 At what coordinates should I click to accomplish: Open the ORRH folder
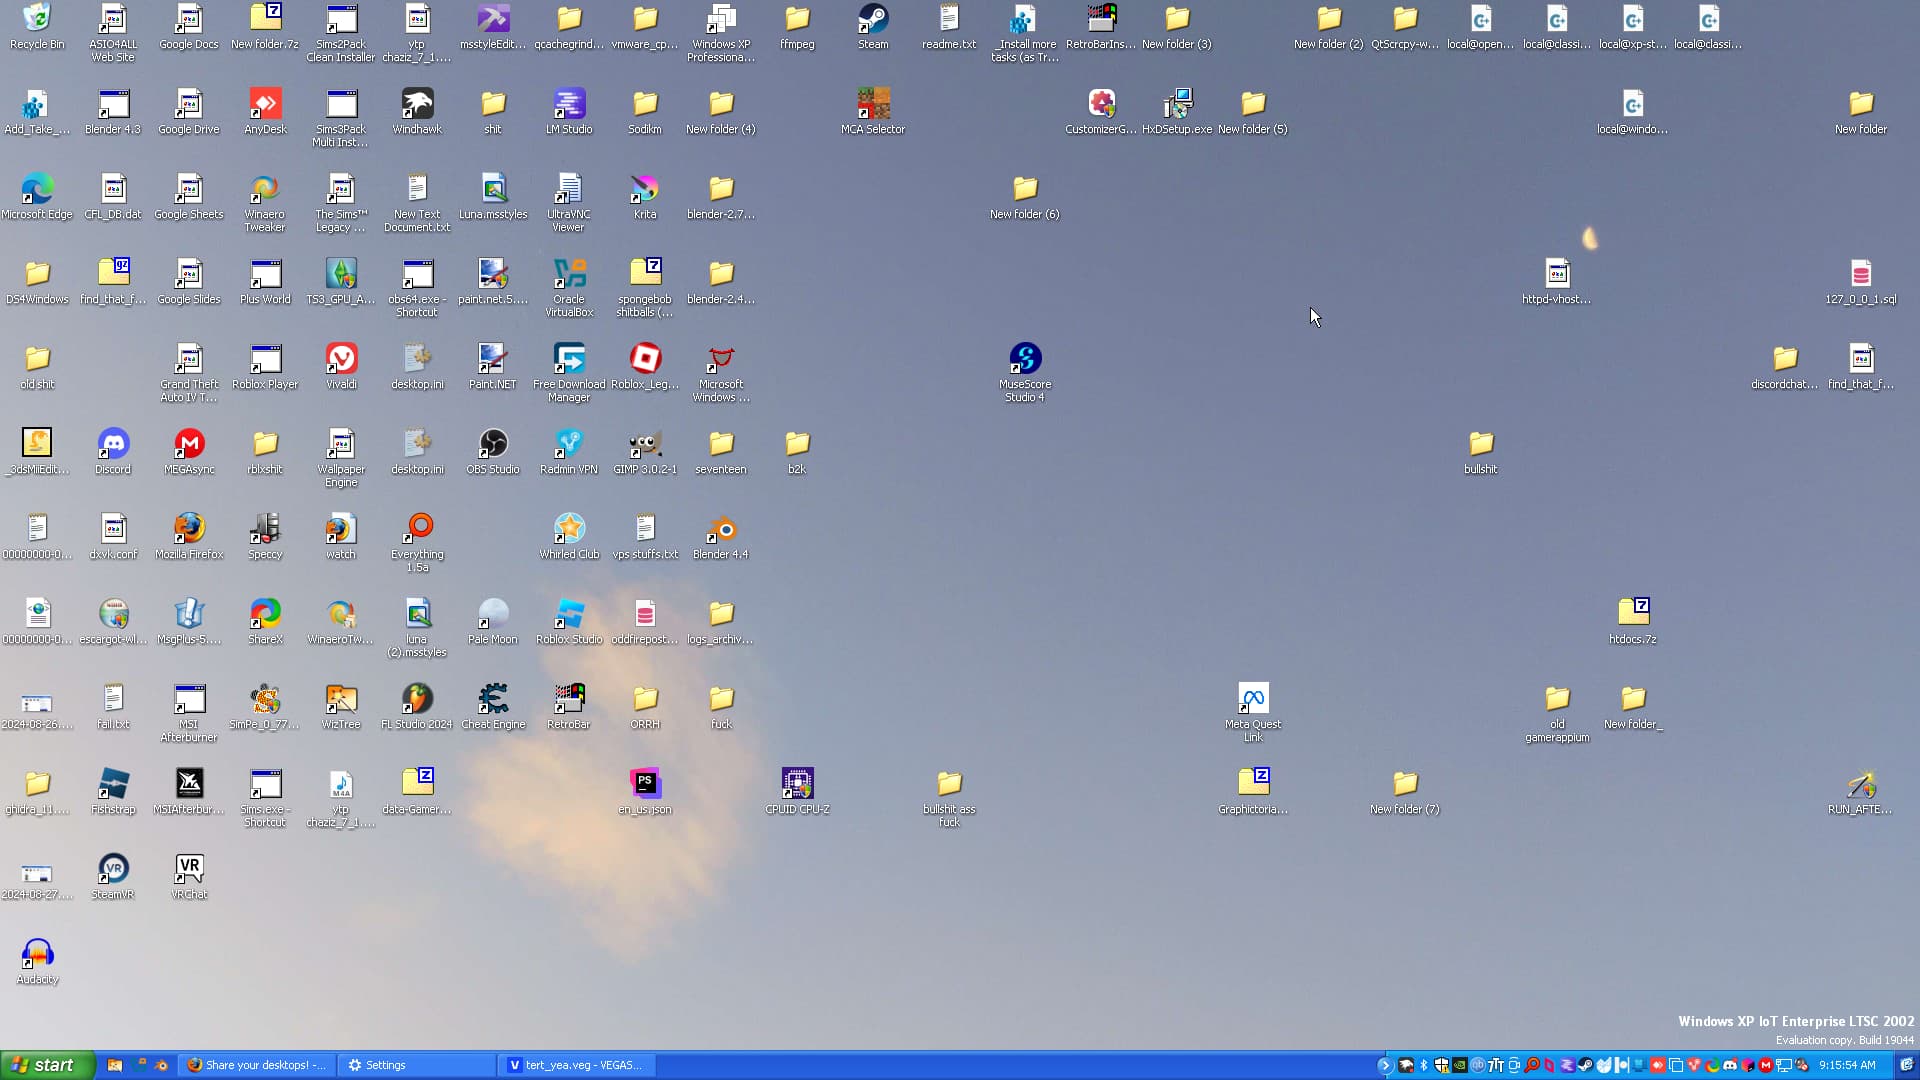pos(645,707)
